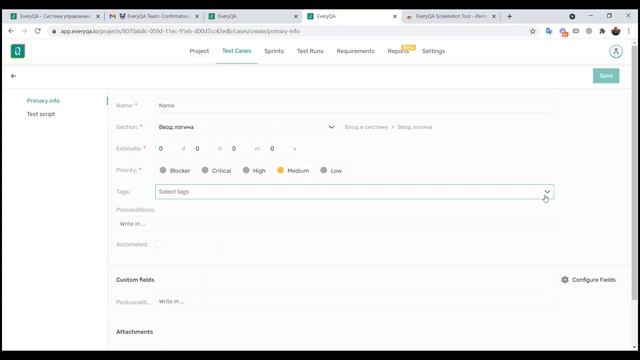Open a new browser tab with plus icon
Viewport: 640px width, 360px height.
click(x=509, y=16)
